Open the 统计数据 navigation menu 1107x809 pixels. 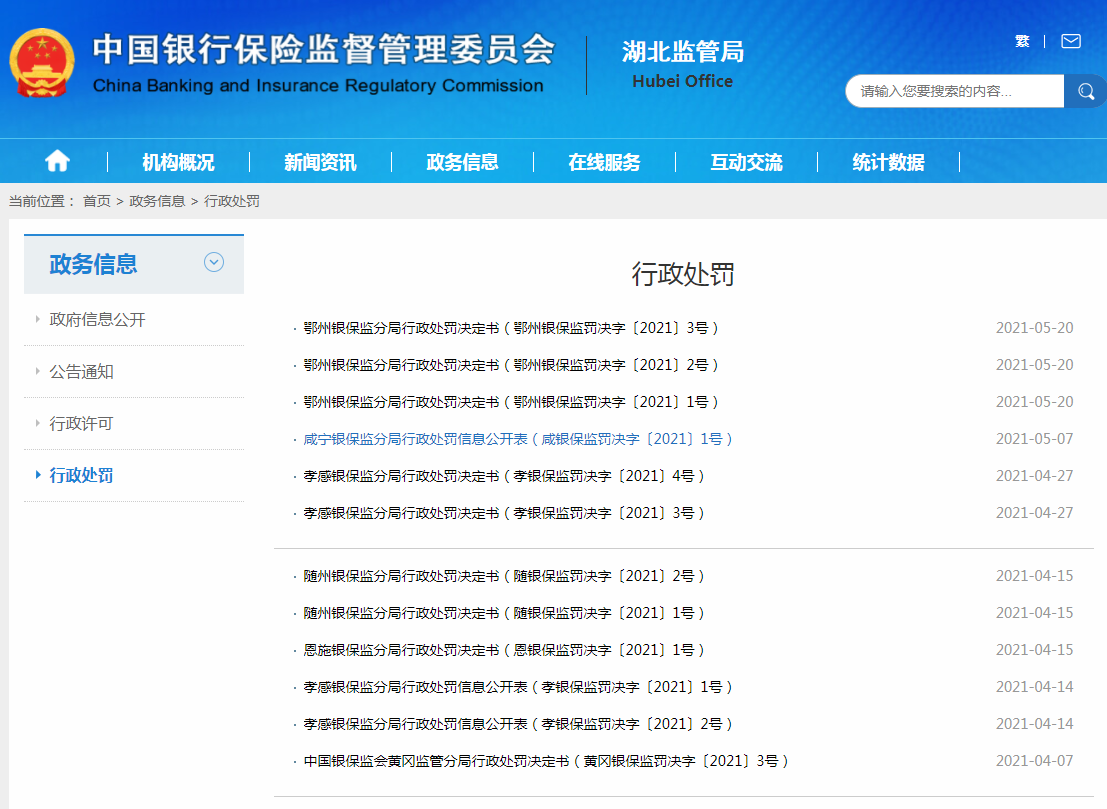coord(888,162)
